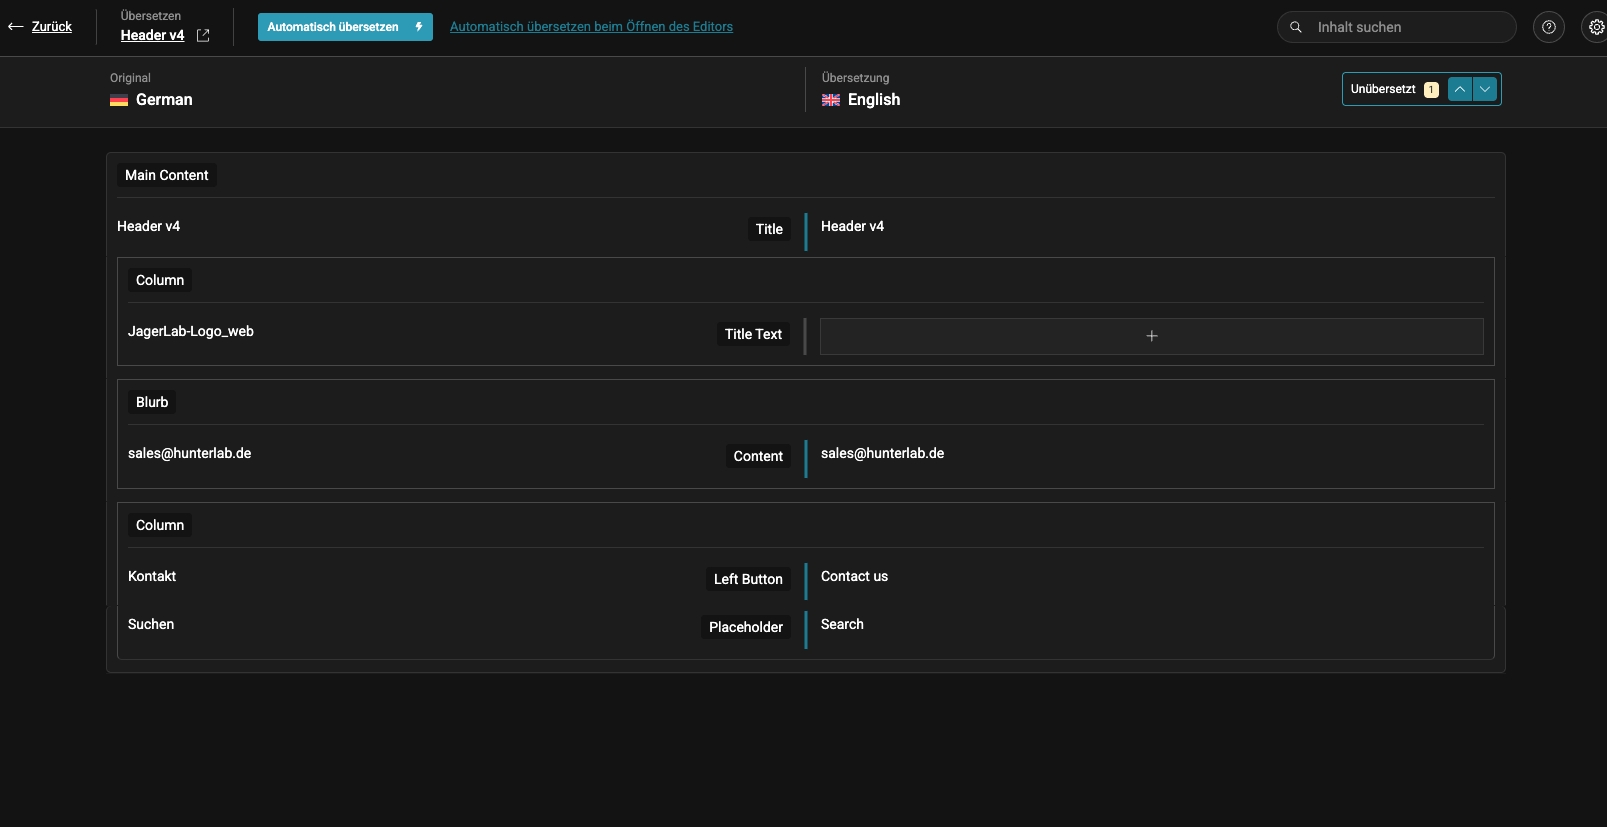Click the Title Text field tag
The width and height of the screenshot is (1607, 827).
click(754, 334)
